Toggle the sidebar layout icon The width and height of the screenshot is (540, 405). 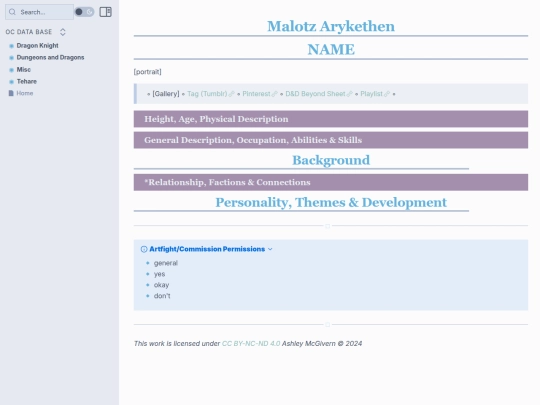click(x=105, y=12)
